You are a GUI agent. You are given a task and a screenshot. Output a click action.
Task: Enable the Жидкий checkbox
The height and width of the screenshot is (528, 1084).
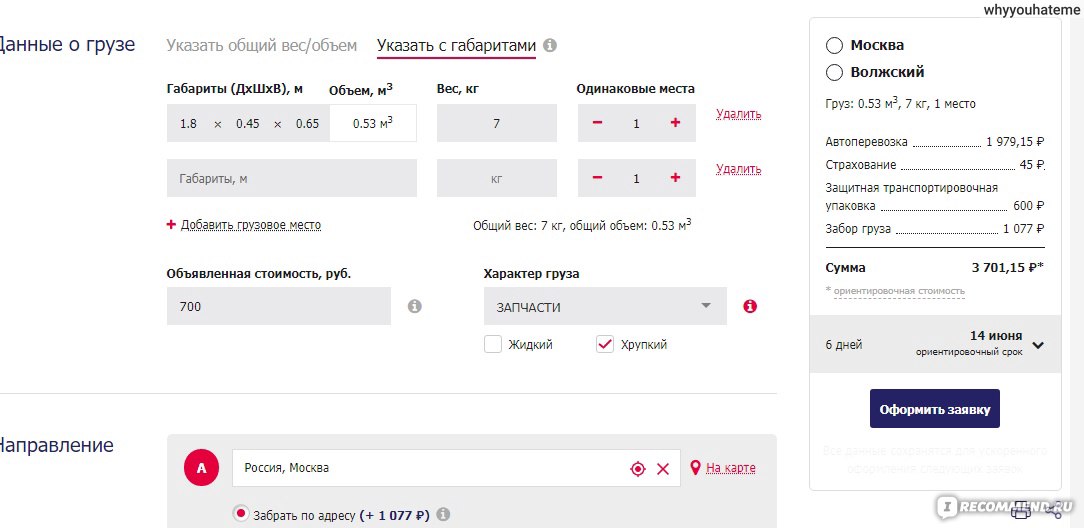[493, 344]
